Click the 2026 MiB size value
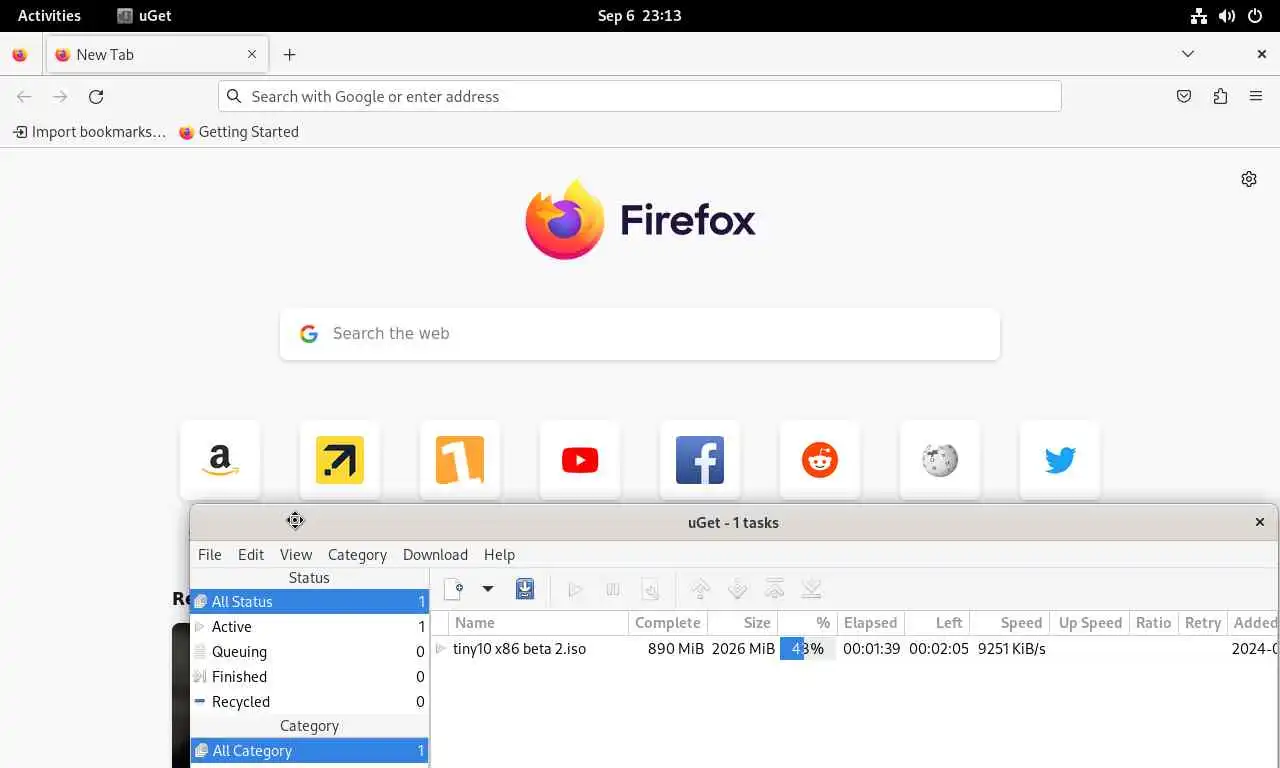Screen dimensions: 1280x768 743,649
